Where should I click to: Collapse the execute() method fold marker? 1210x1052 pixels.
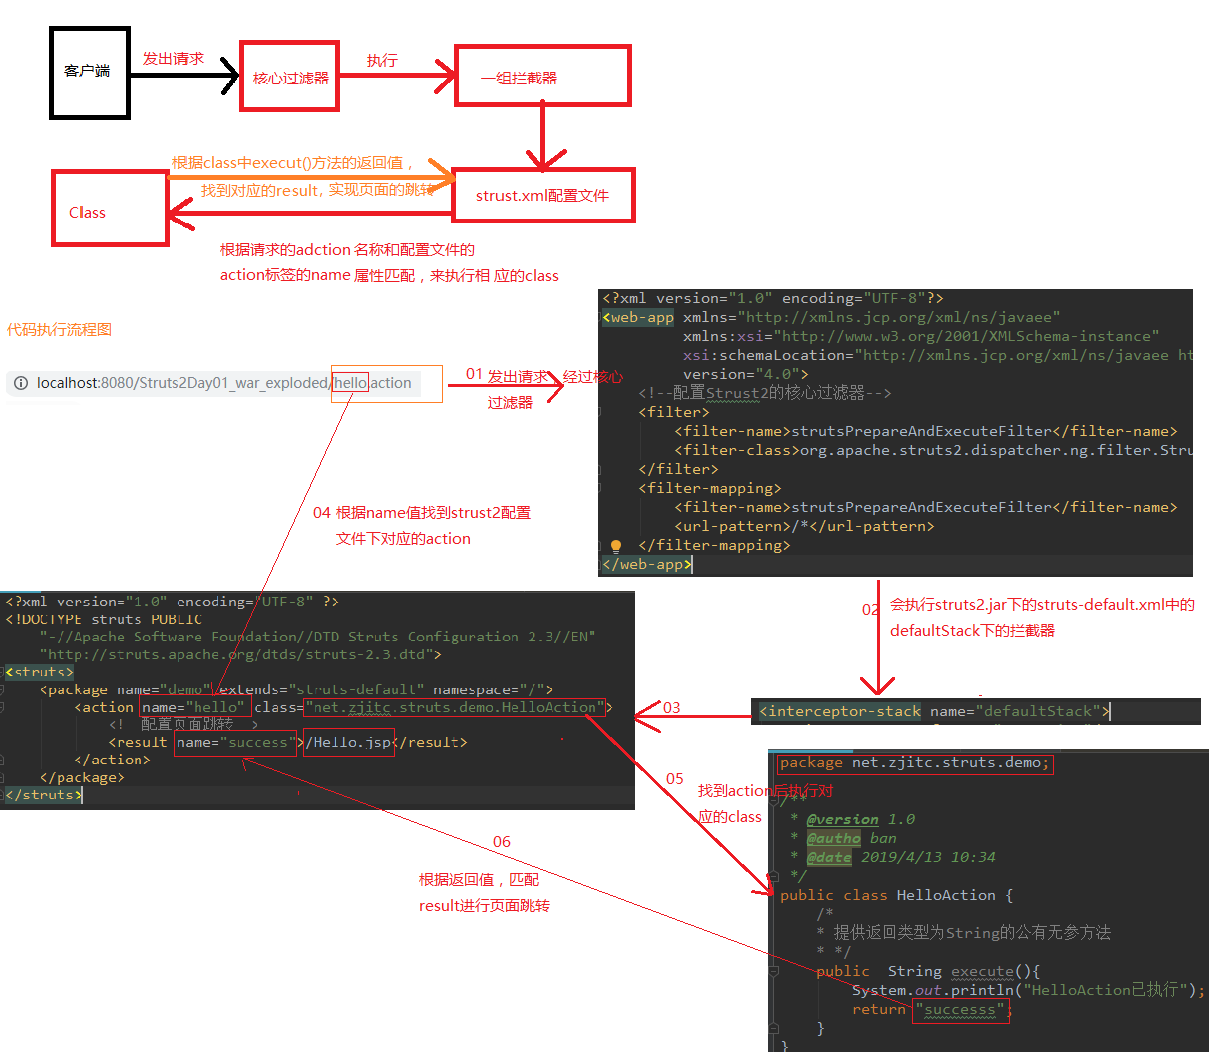[774, 971]
